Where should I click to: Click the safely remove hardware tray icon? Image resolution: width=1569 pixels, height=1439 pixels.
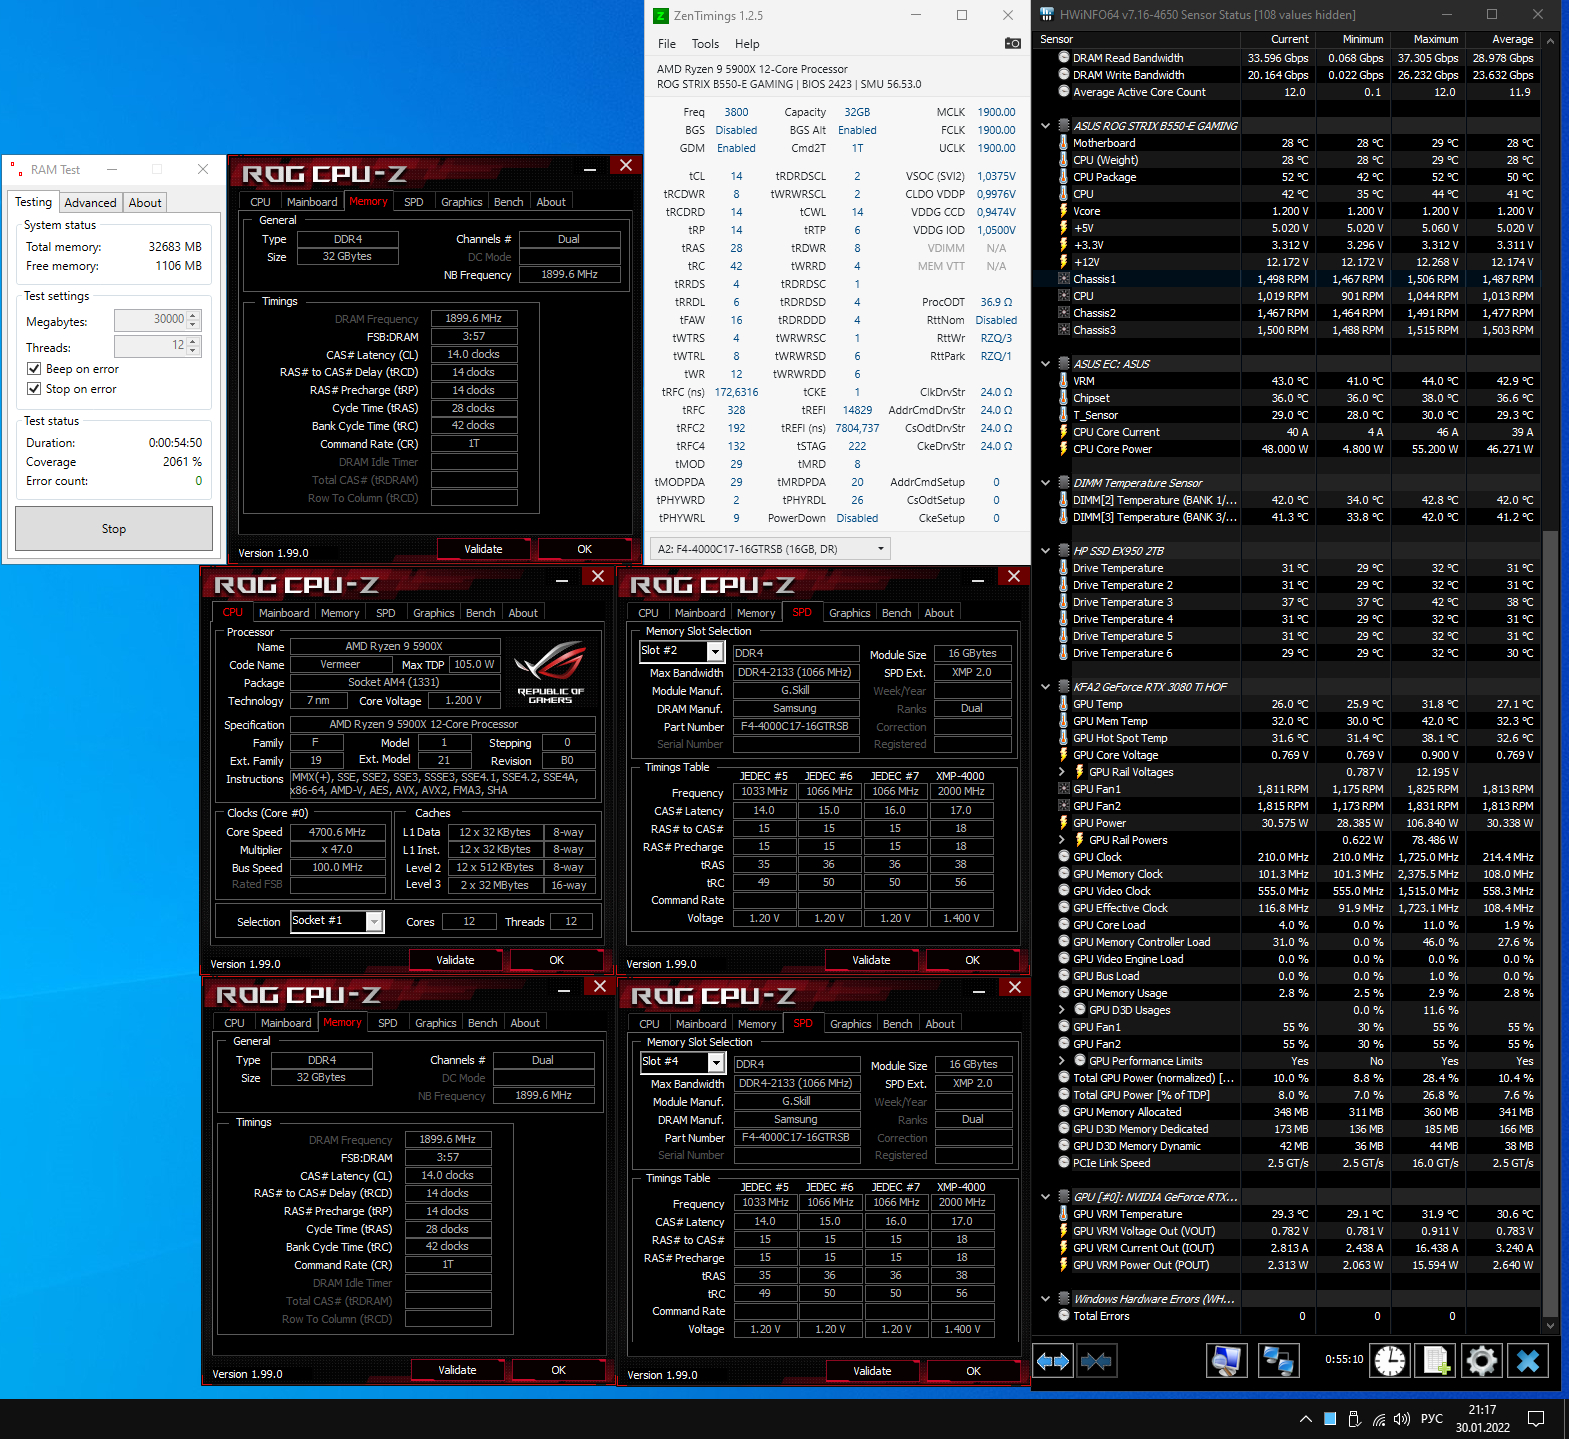coord(1354,1419)
